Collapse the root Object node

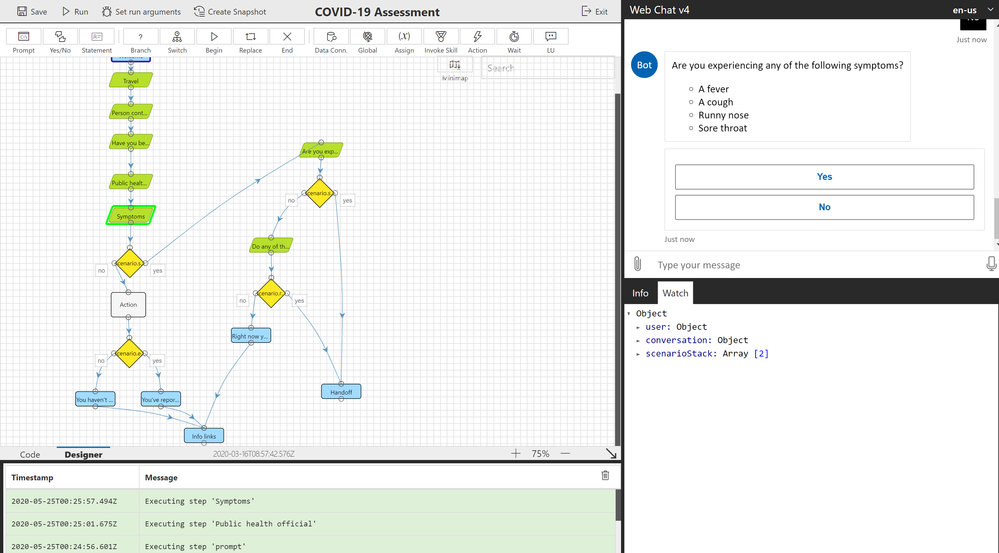click(629, 313)
